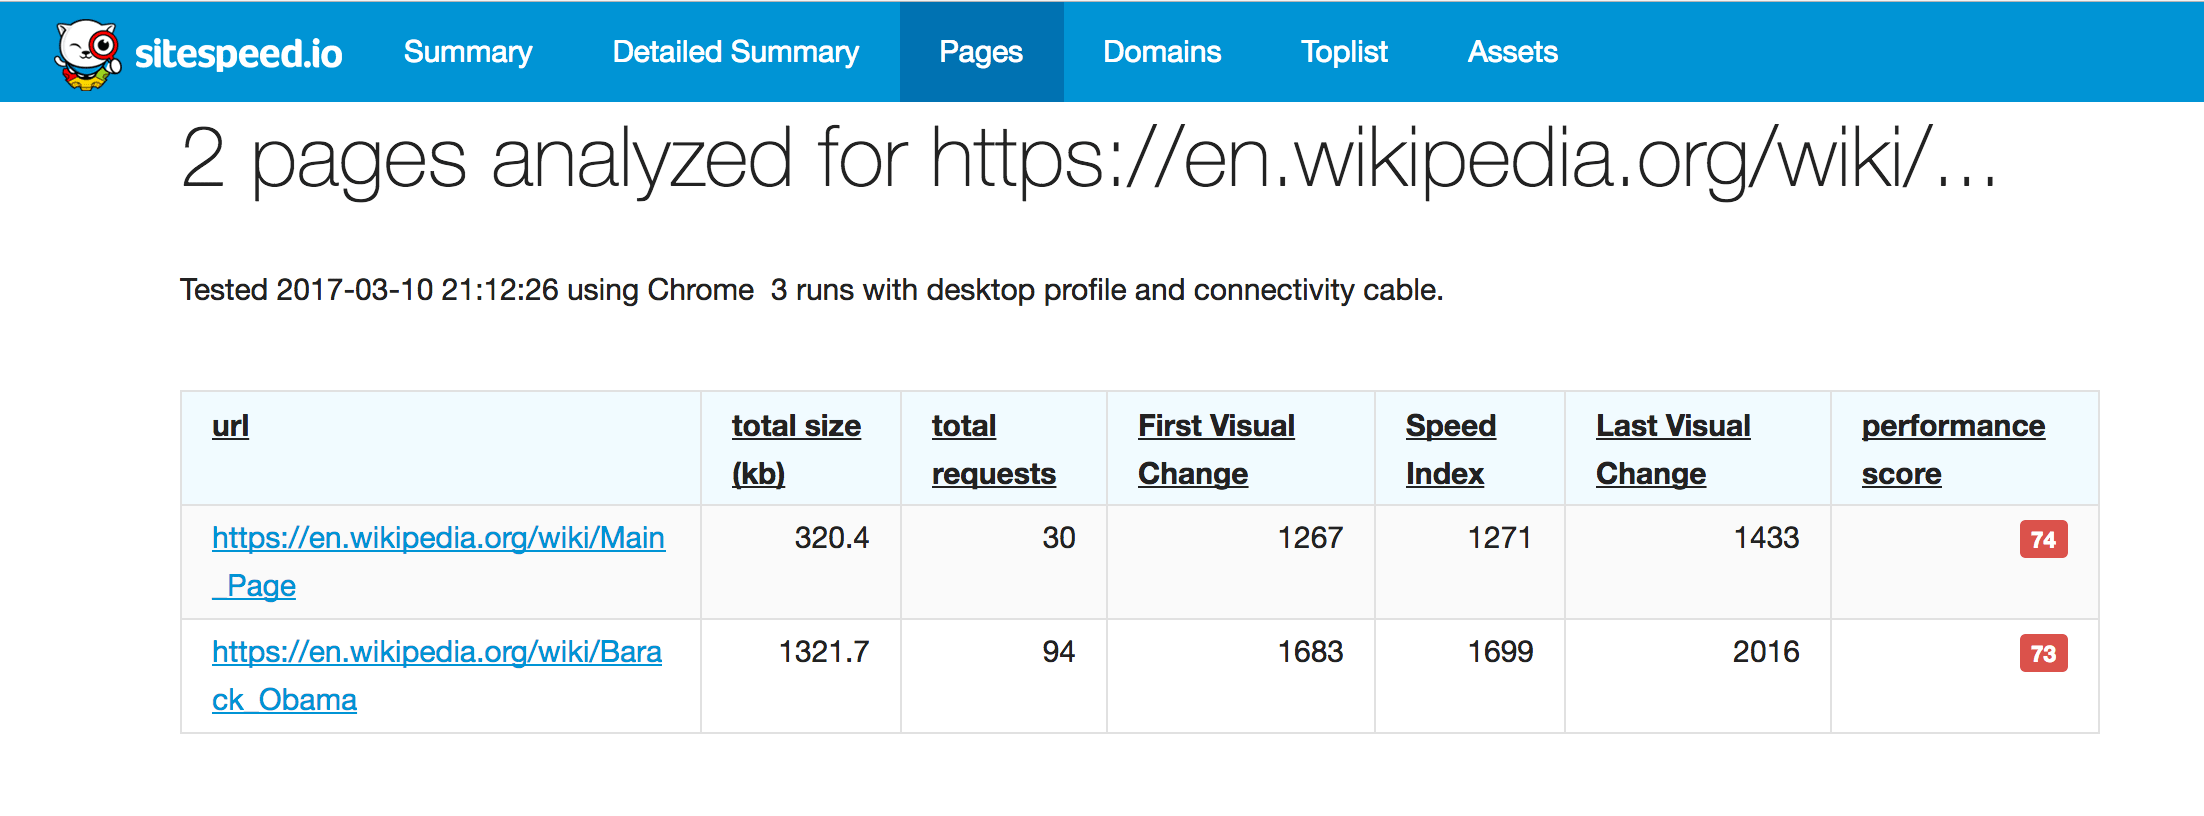Viewport: 2204px width, 816px height.
Task: Click the 30 total requests value
Action: pos(1059,538)
